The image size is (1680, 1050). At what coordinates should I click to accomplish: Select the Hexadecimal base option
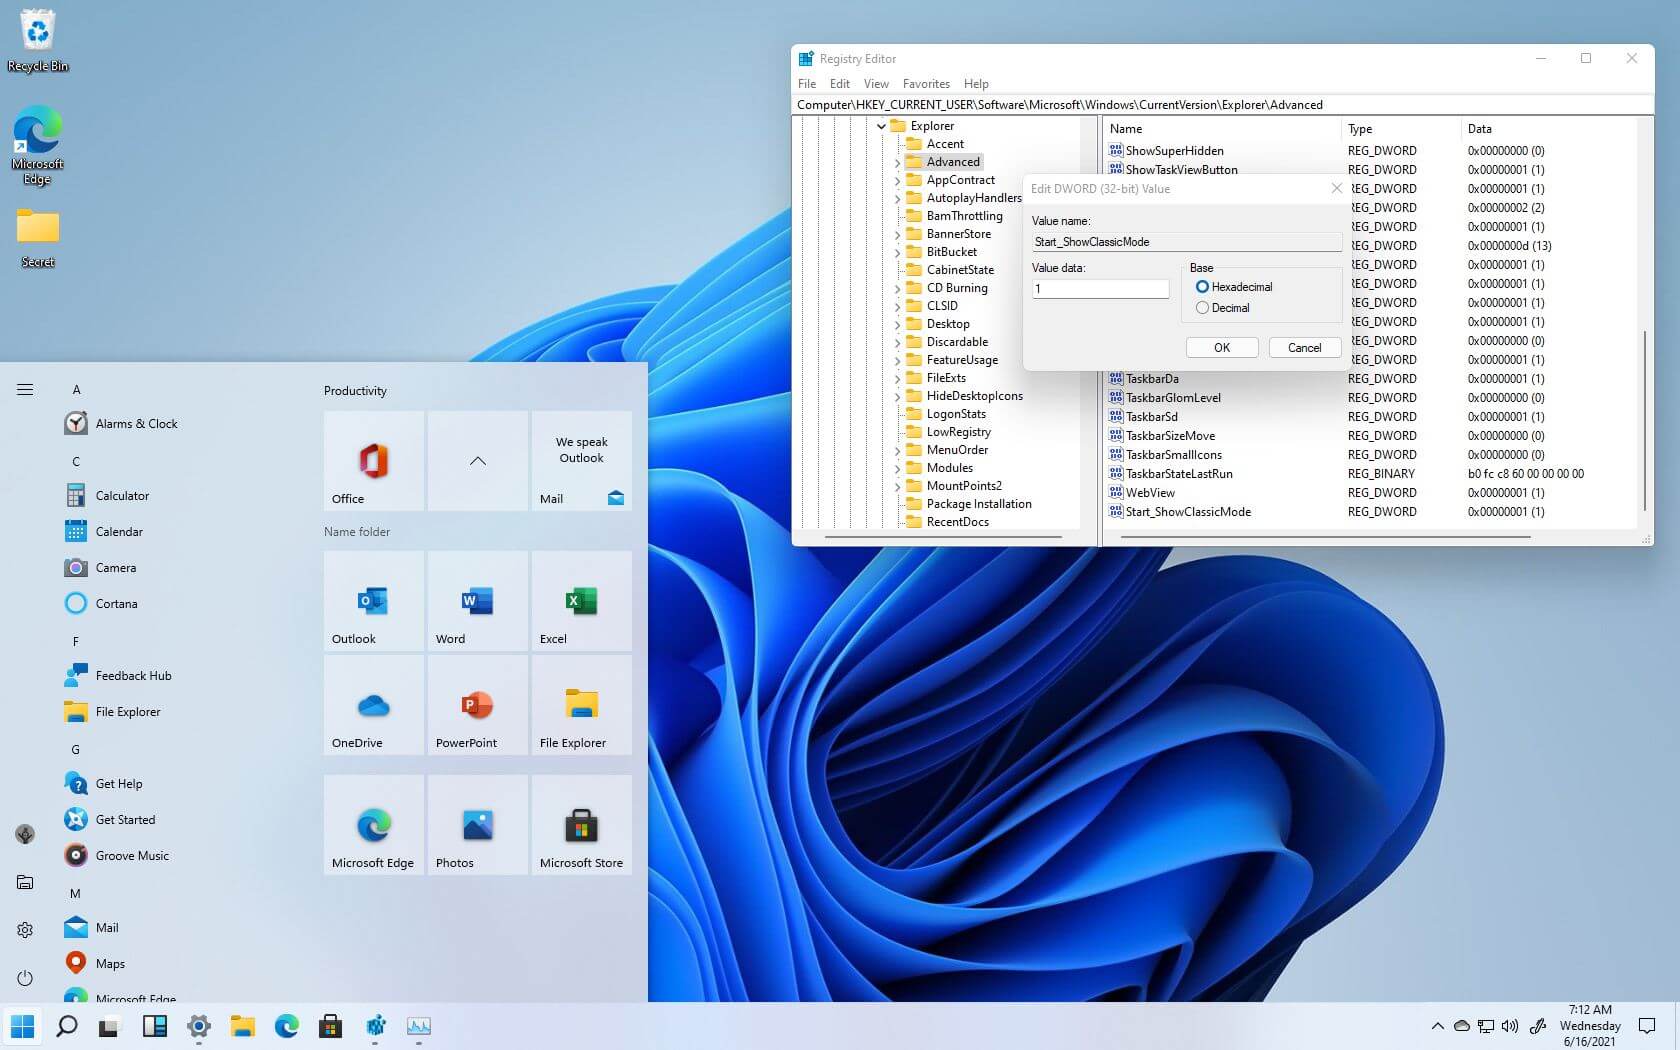pyautogui.click(x=1234, y=287)
